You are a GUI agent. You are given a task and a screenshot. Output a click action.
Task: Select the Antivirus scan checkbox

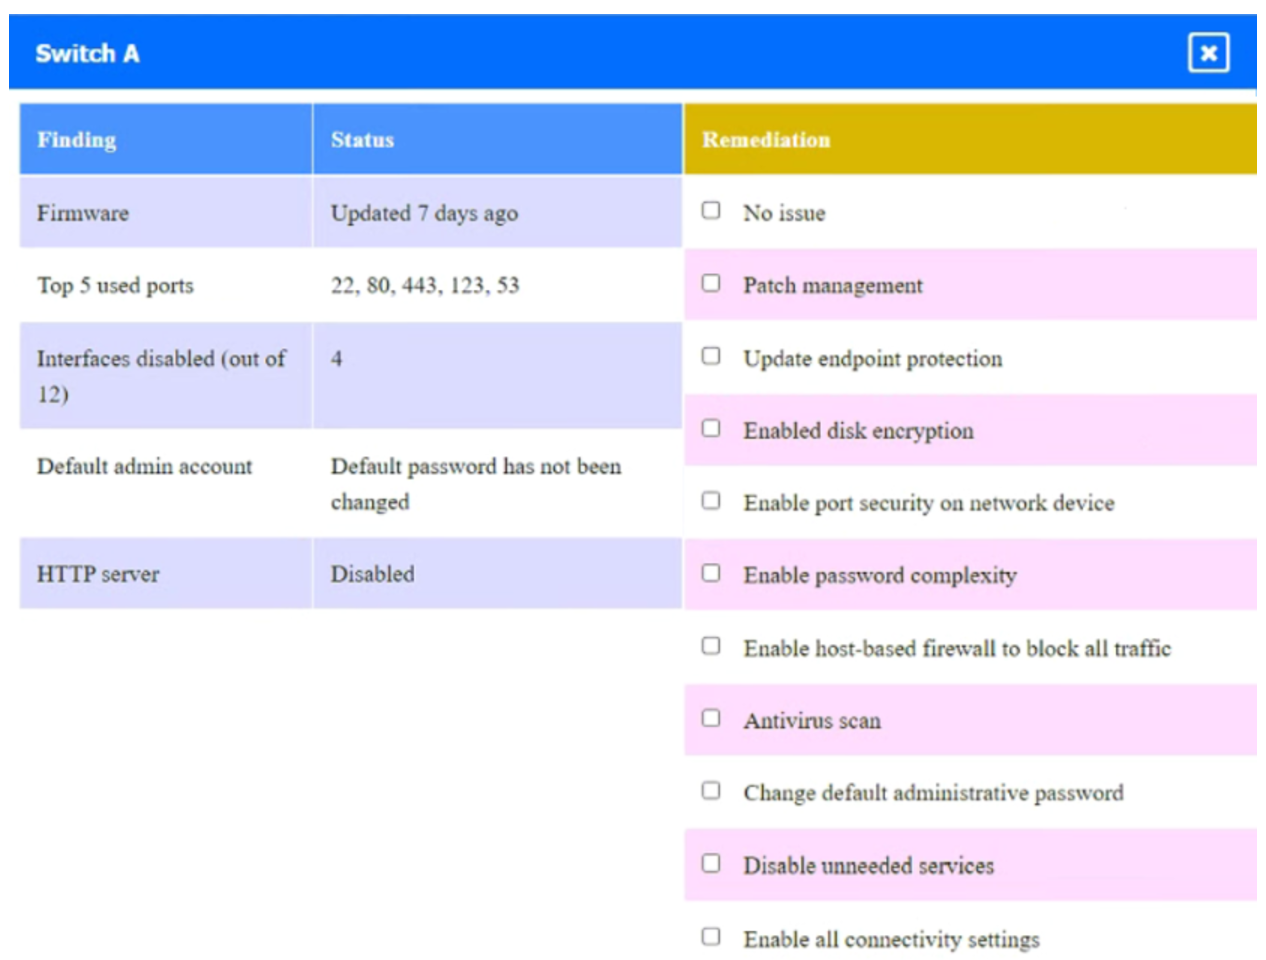tap(711, 718)
